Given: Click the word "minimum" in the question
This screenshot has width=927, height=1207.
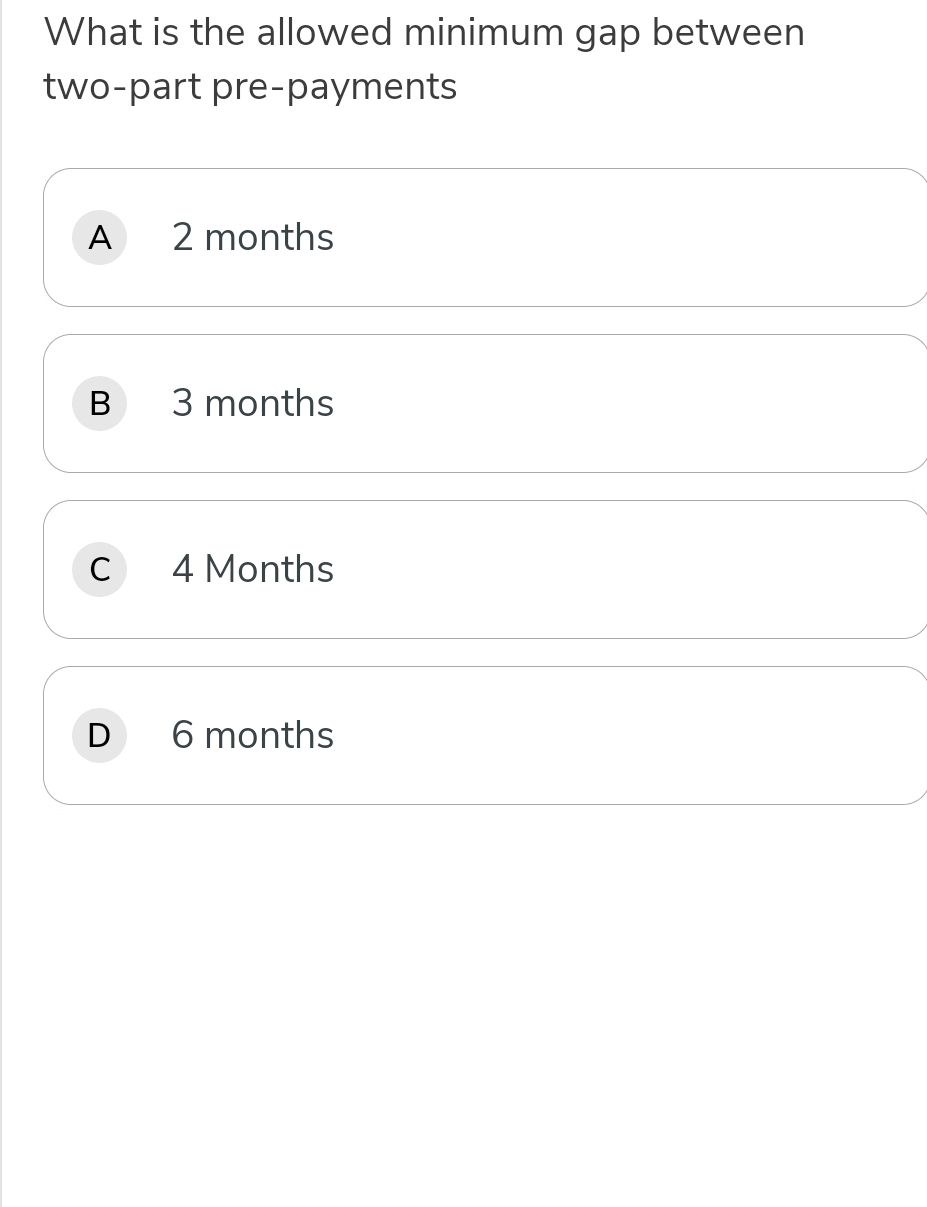Looking at the screenshot, I should point(483,33).
